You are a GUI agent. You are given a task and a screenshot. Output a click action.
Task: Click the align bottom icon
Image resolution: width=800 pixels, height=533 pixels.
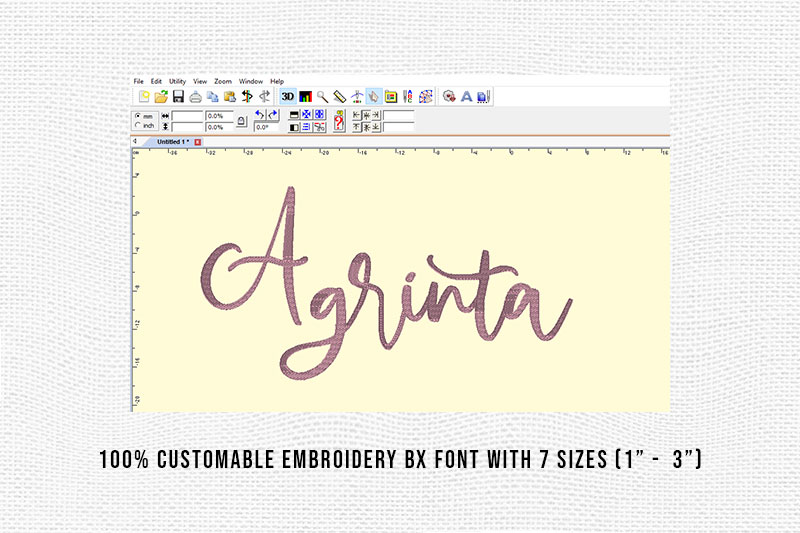tap(376, 127)
